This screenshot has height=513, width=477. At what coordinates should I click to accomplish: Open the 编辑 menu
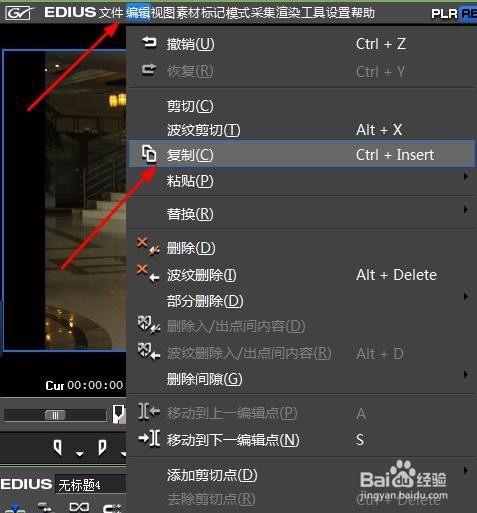138,13
